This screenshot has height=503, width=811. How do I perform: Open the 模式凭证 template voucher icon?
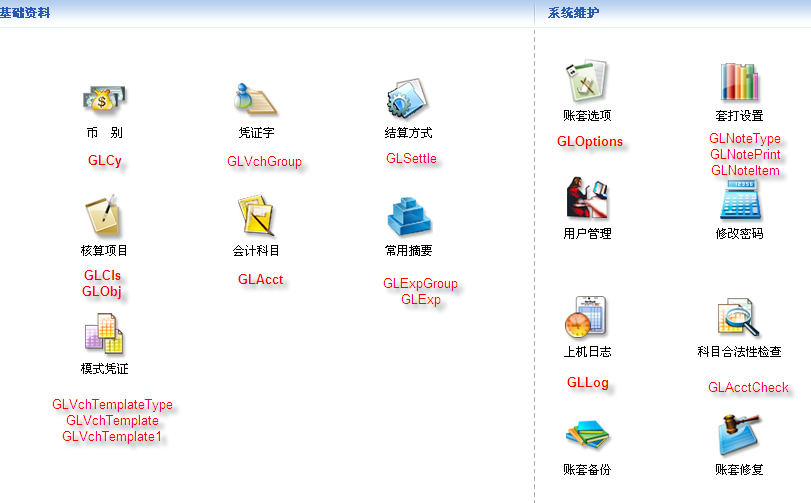[x=104, y=333]
